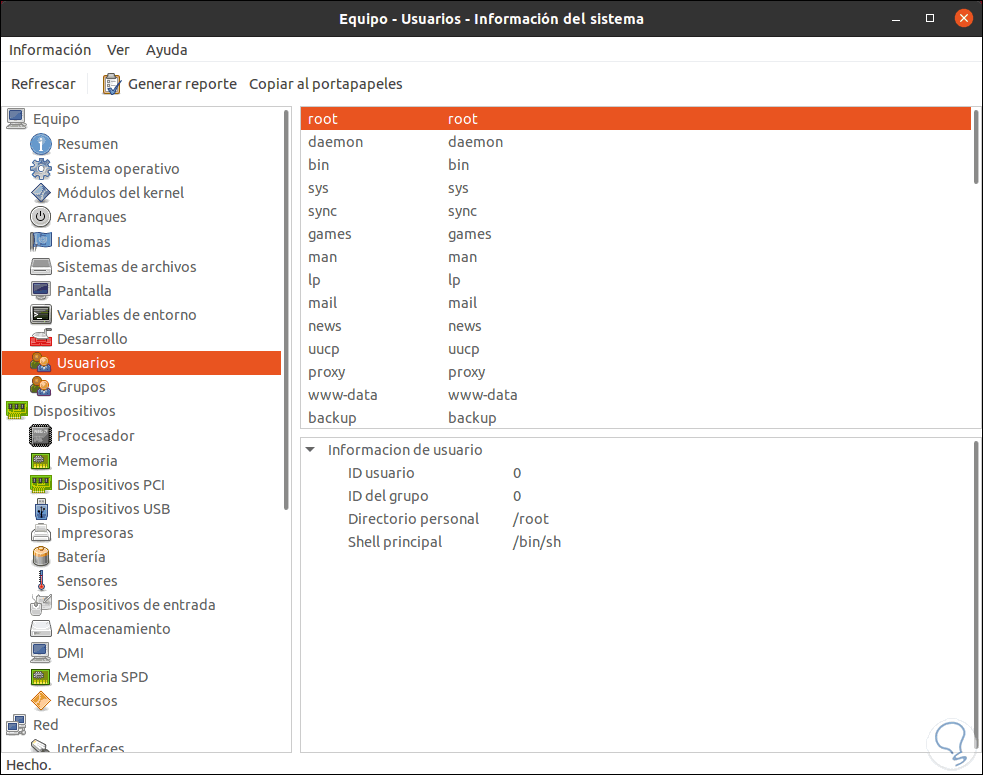The image size is (983, 775).
Task: Collapse the Informacion de usuario section
Action: coord(310,450)
